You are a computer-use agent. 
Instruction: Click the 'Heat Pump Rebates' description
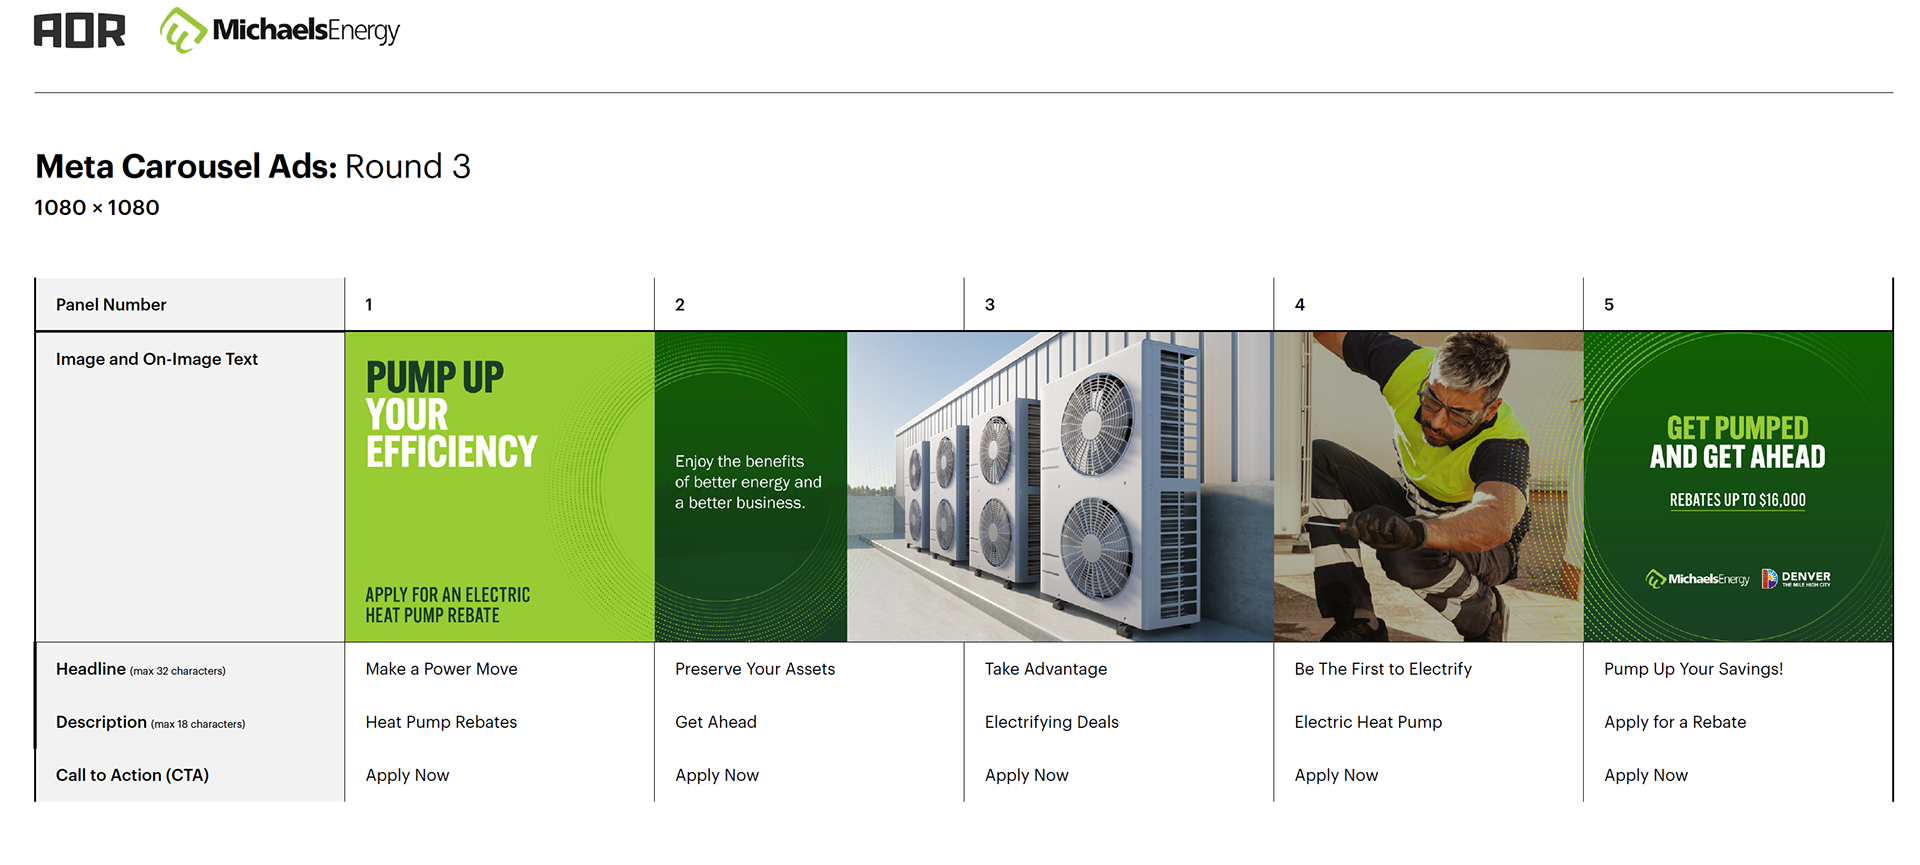(442, 722)
